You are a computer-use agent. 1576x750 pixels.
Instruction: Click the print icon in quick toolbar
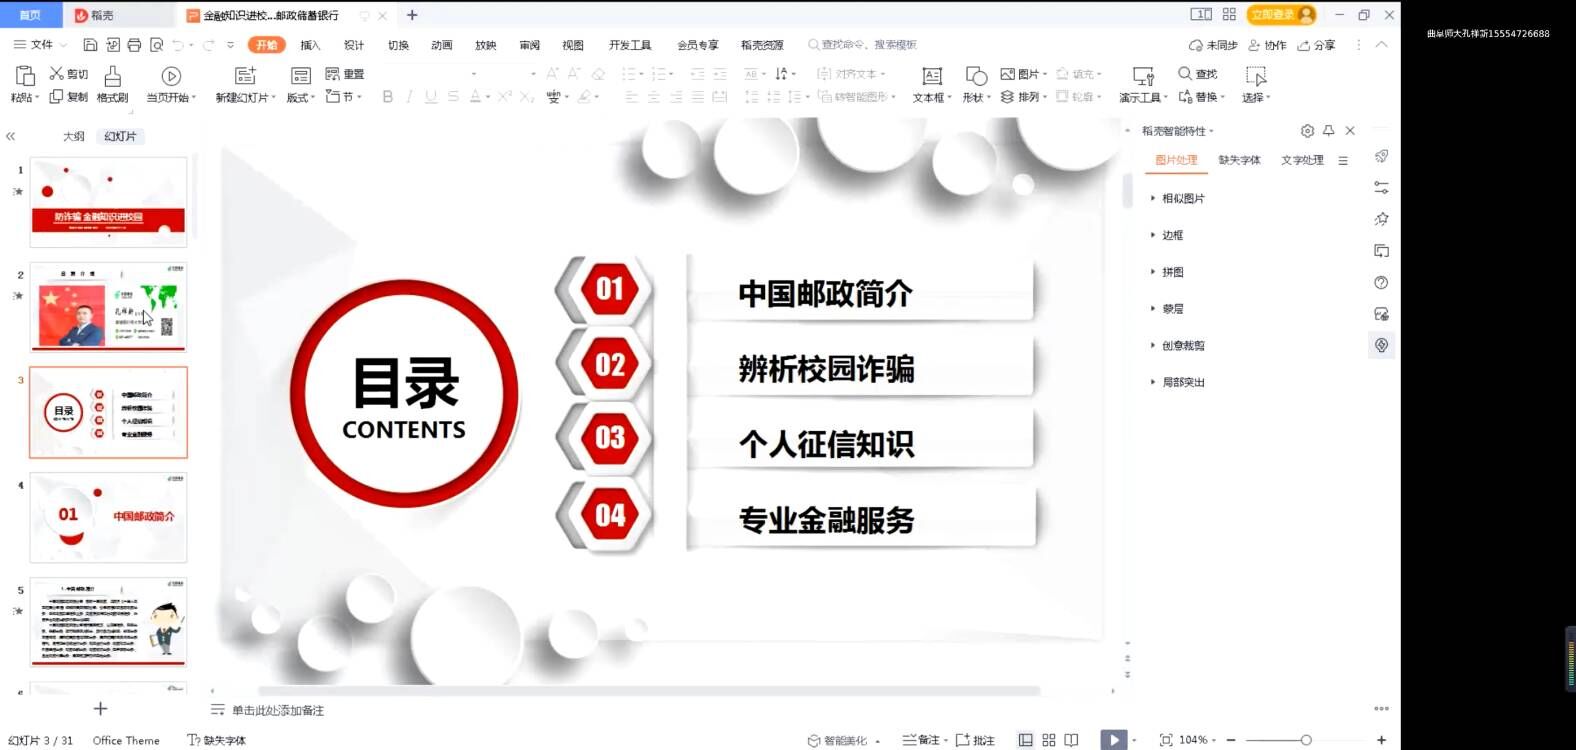pyautogui.click(x=134, y=45)
